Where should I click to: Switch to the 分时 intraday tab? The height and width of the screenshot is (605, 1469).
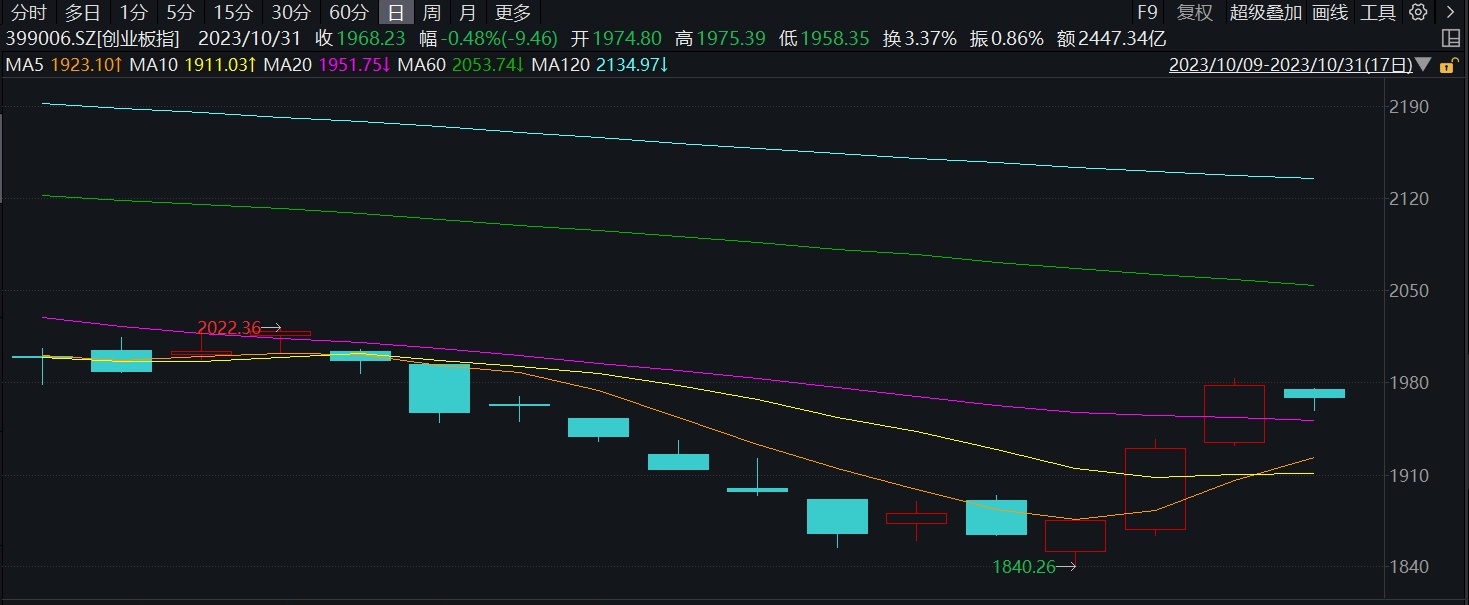point(28,13)
